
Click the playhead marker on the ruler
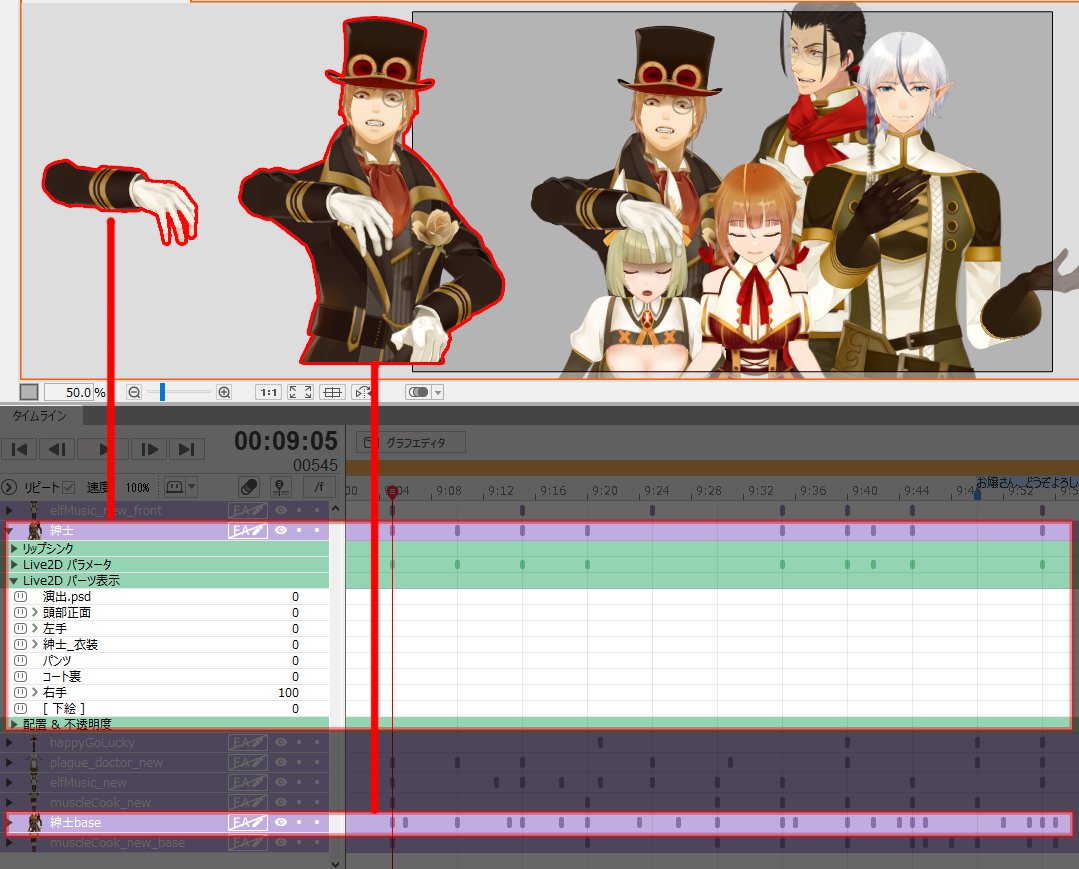[x=392, y=491]
